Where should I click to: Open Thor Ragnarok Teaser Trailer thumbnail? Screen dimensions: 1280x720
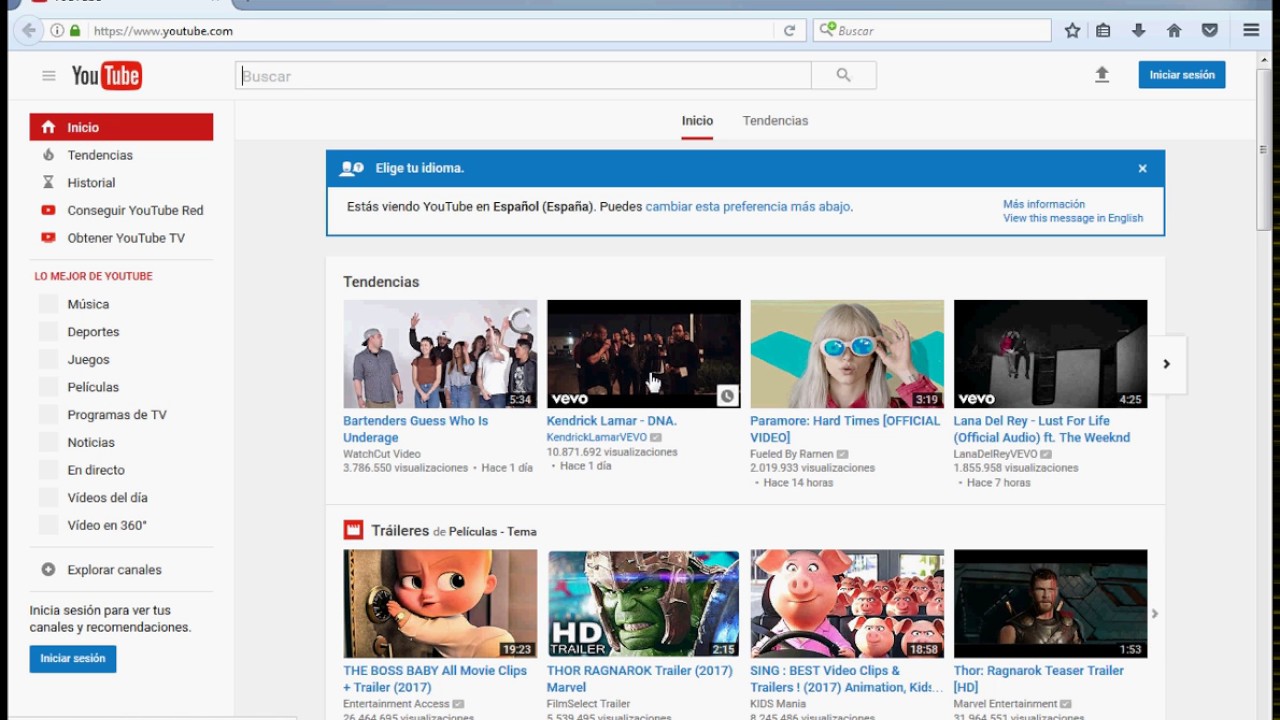click(1050, 604)
